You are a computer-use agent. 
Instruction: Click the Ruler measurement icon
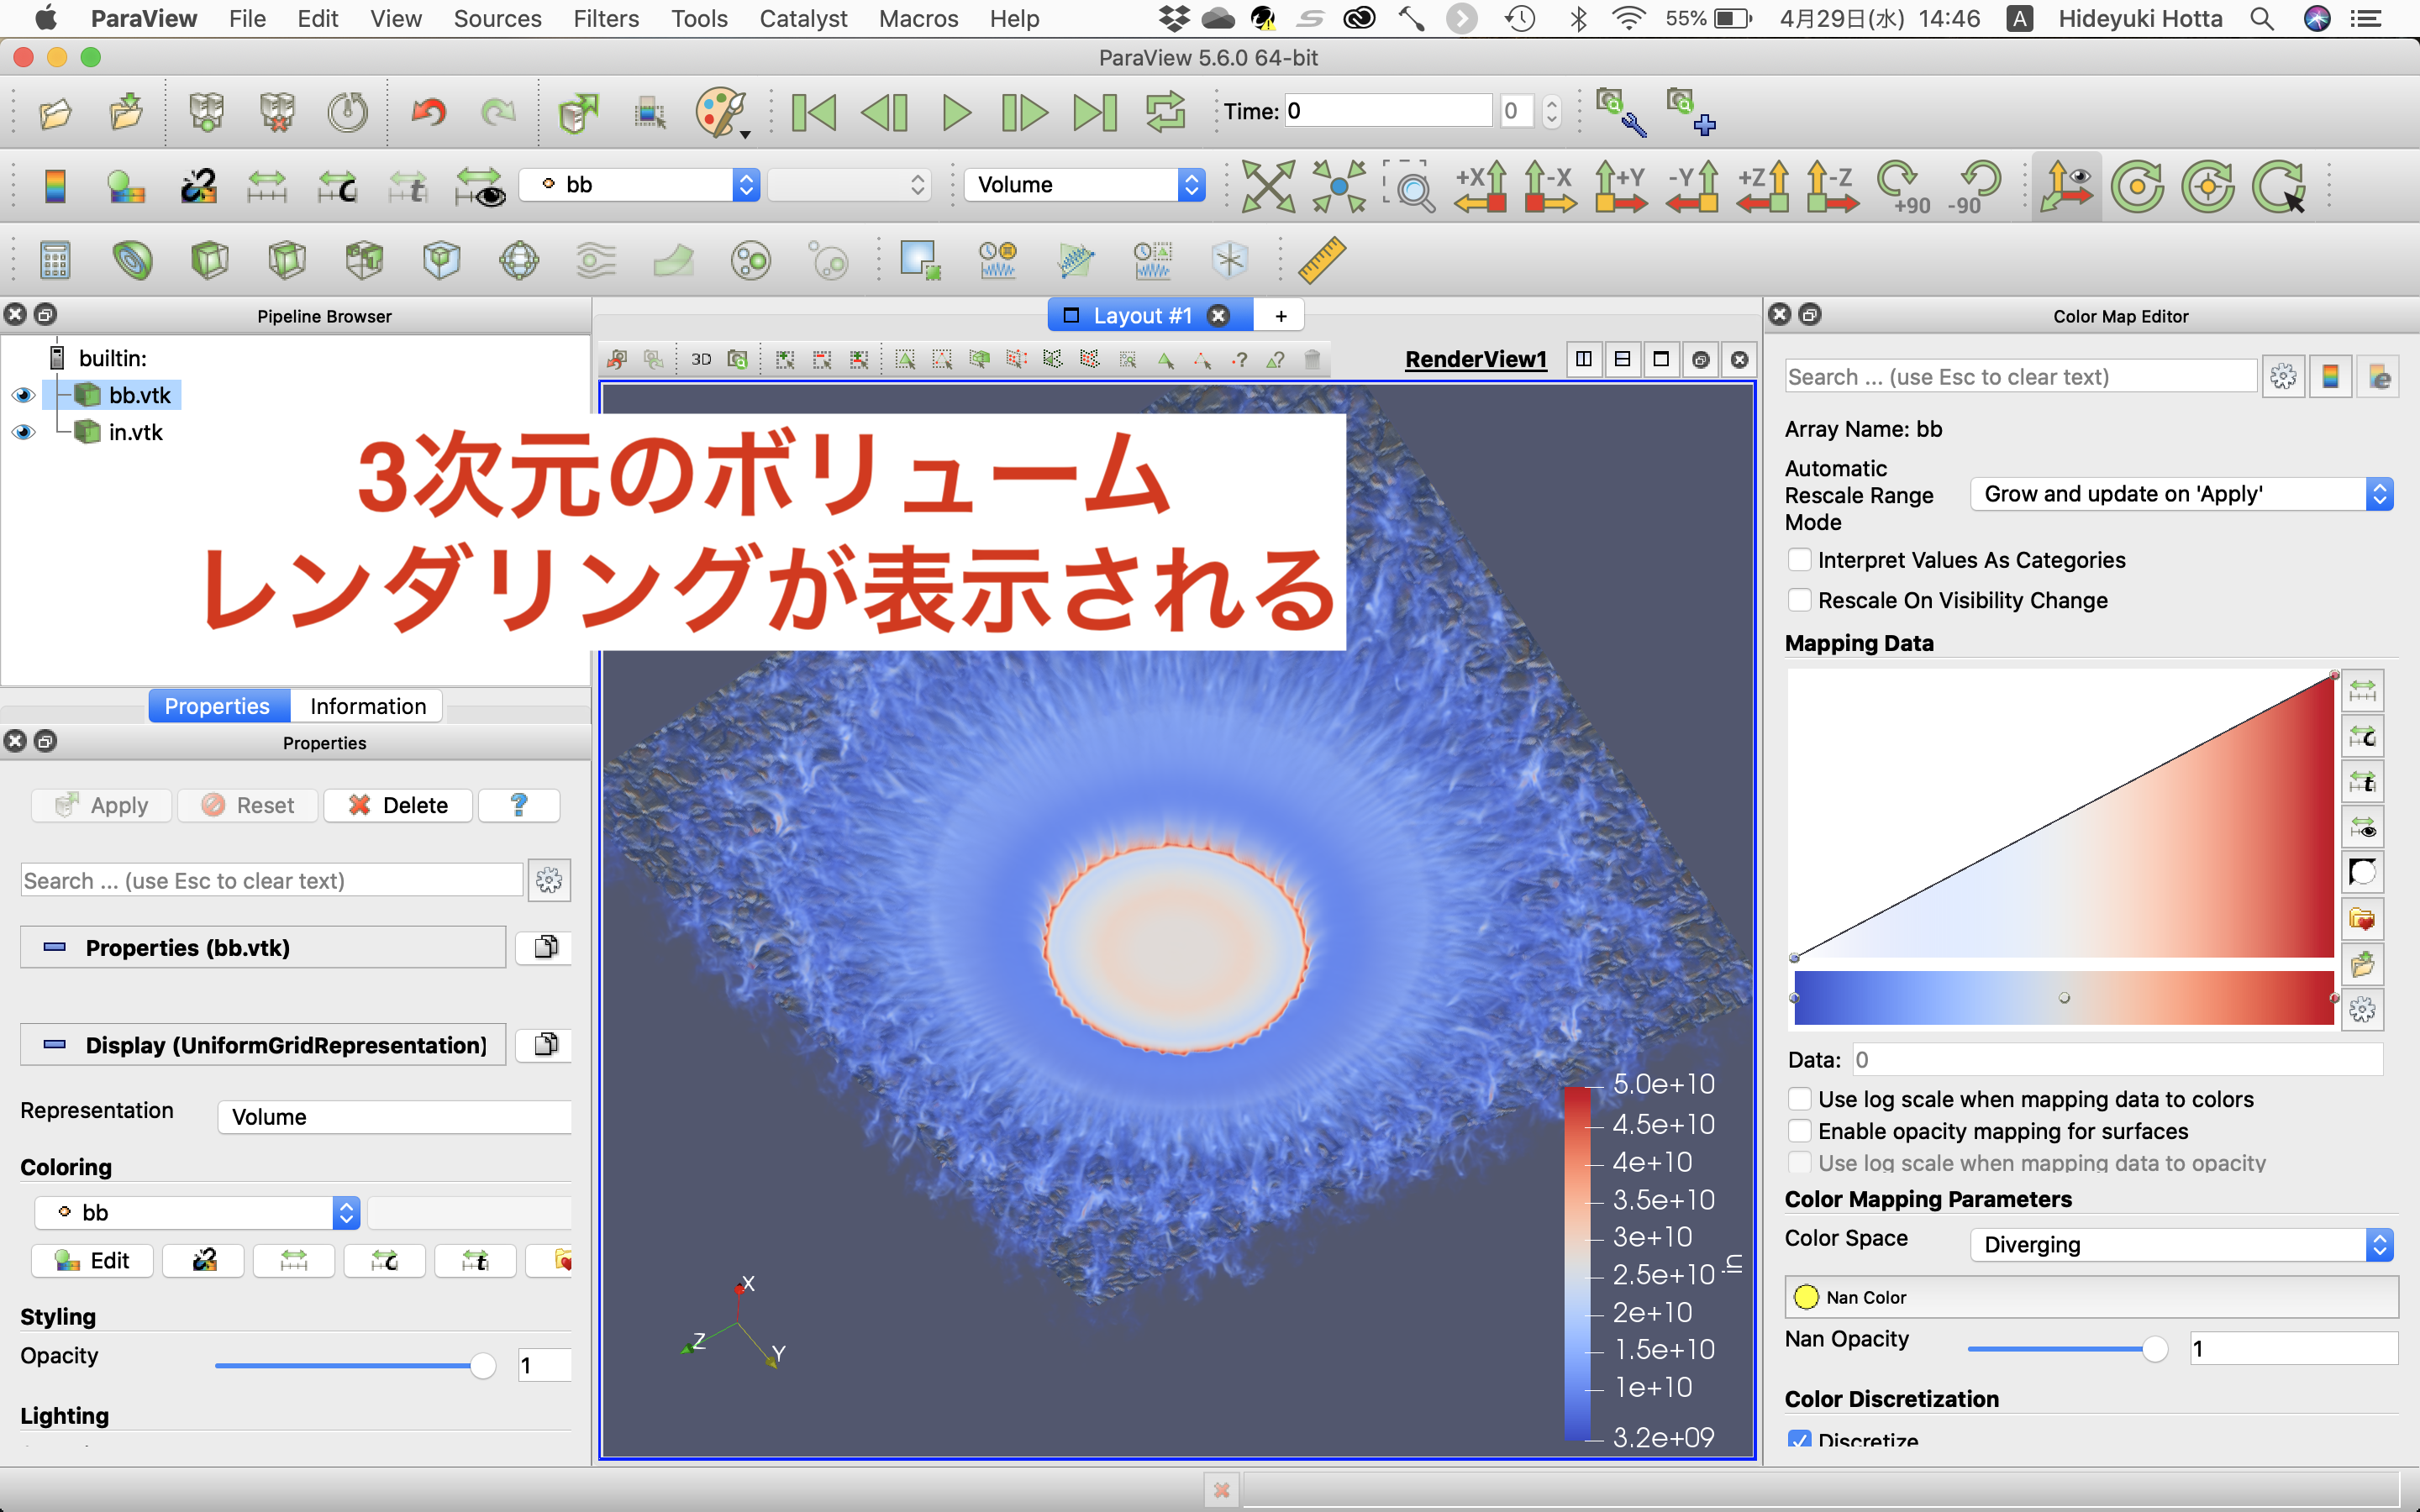coord(1321,260)
